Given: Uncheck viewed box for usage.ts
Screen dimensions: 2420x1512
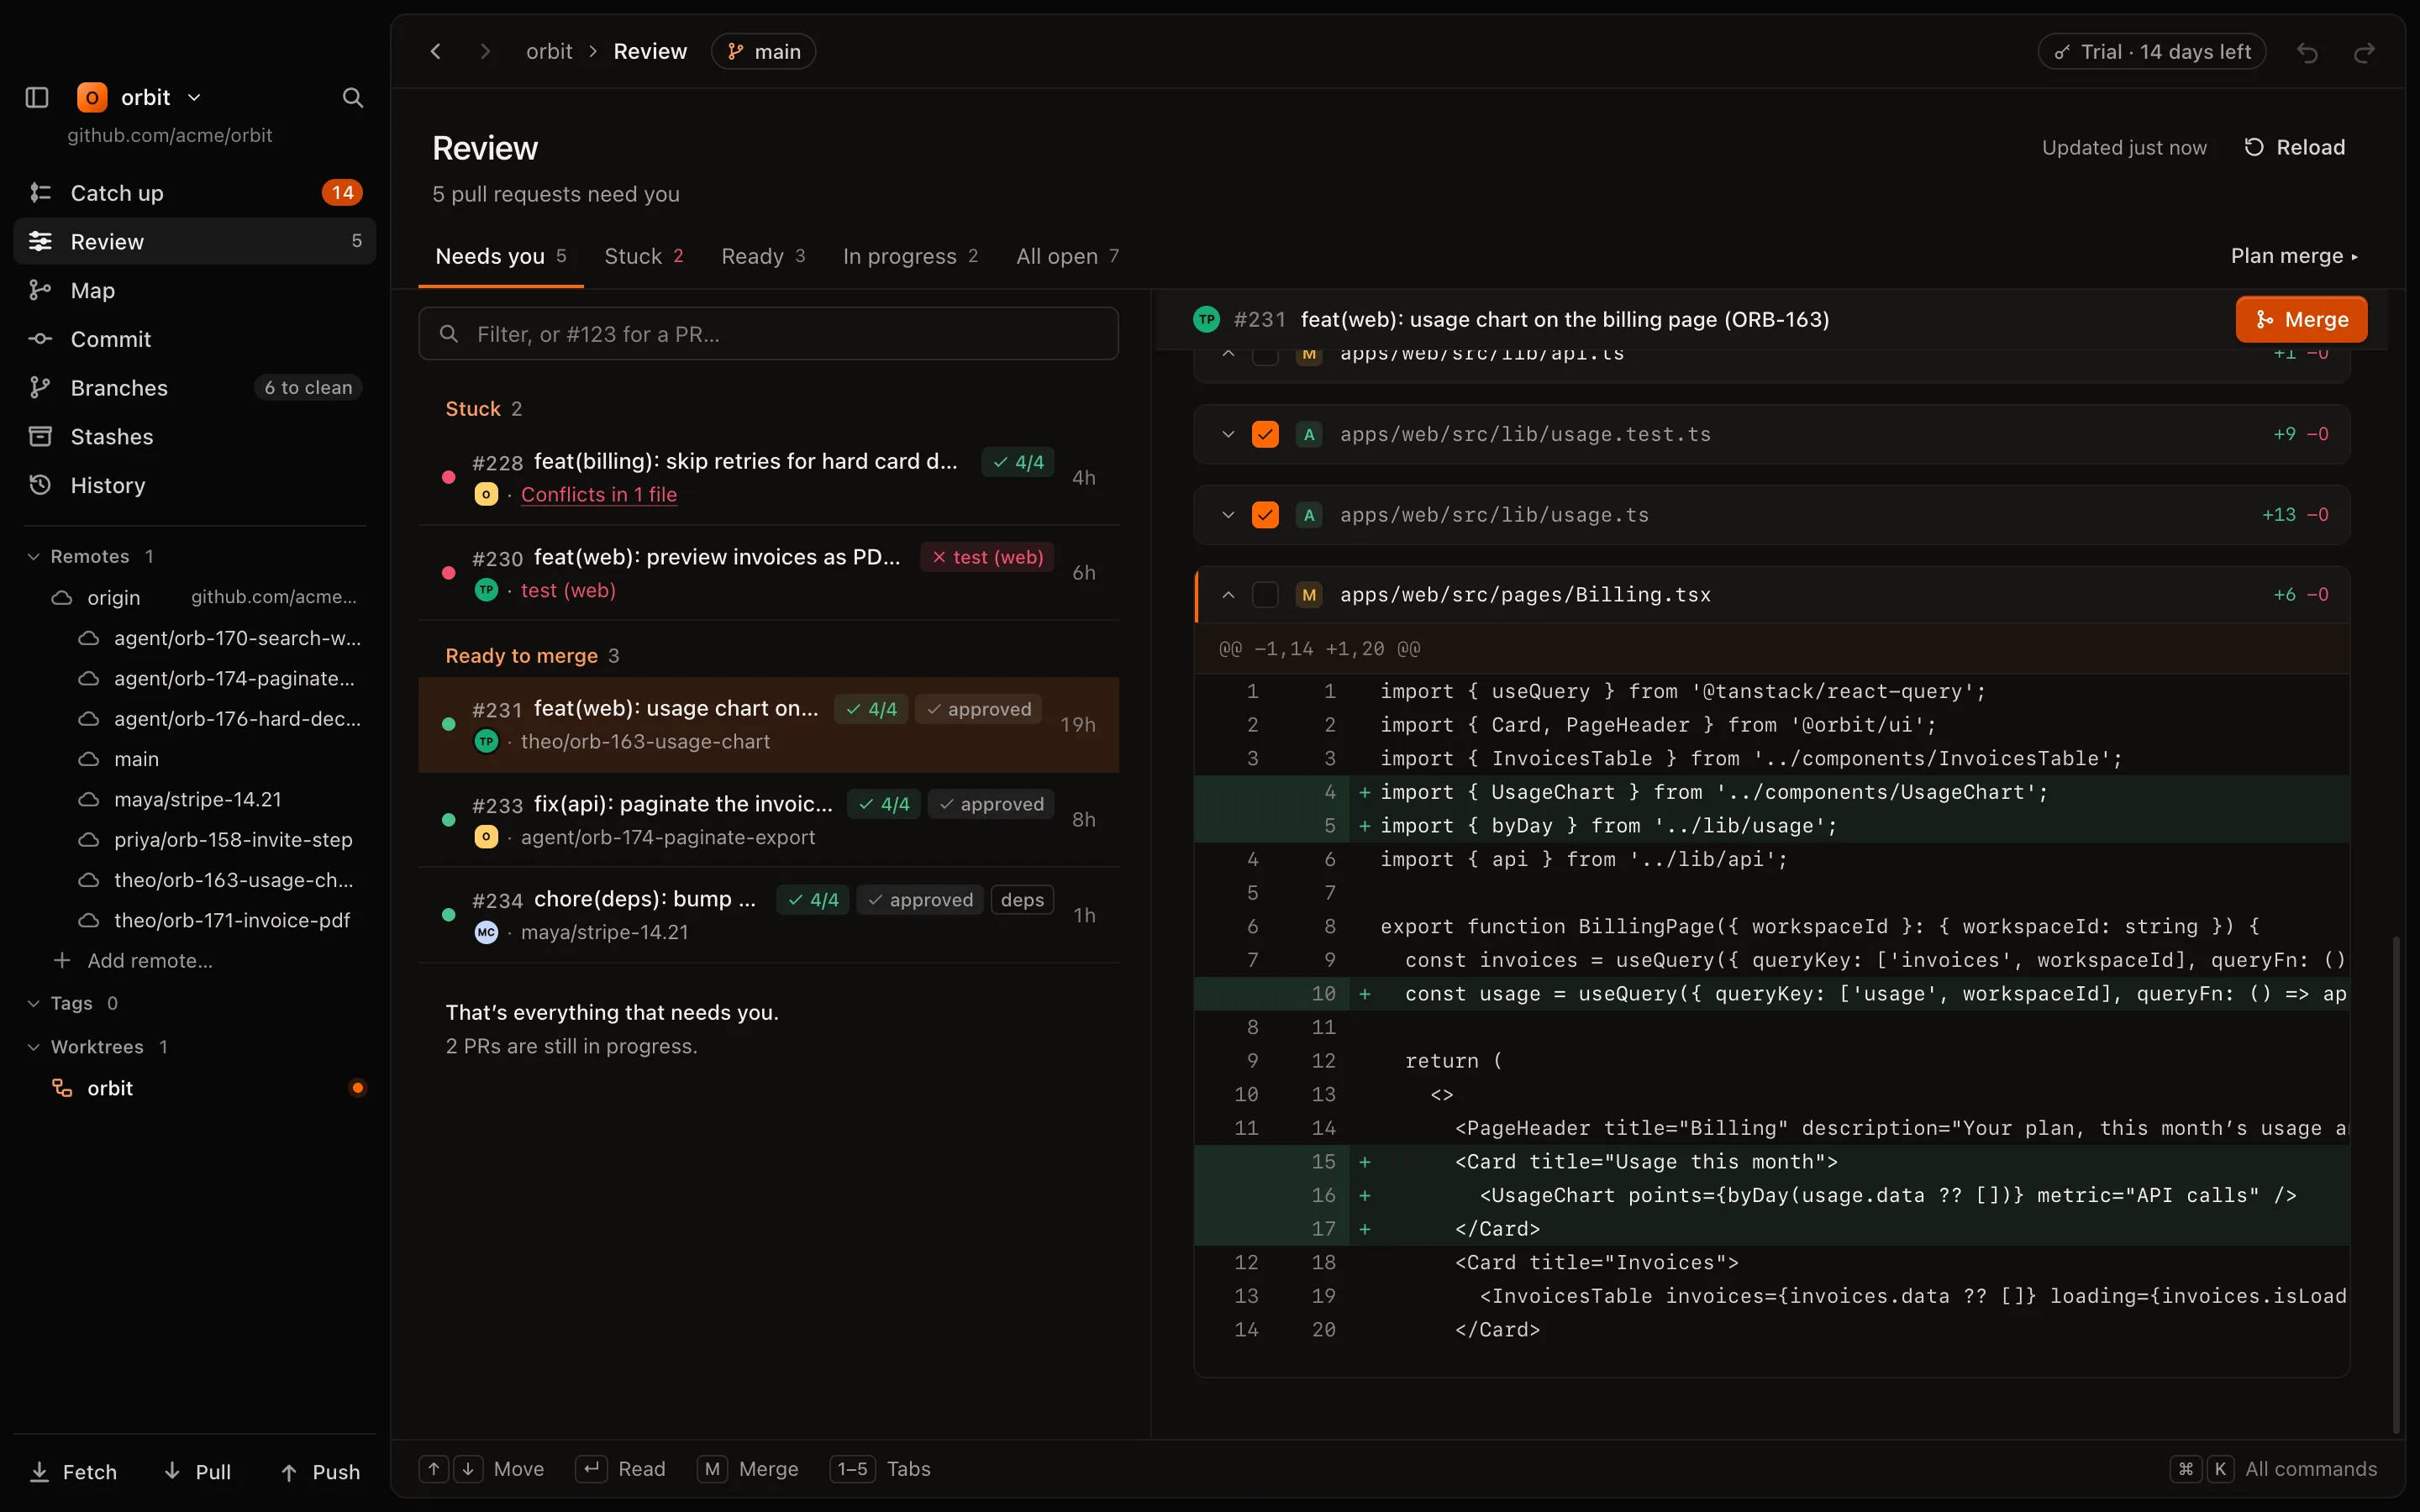Looking at the screenshot, I should (x=1265, y=515).
